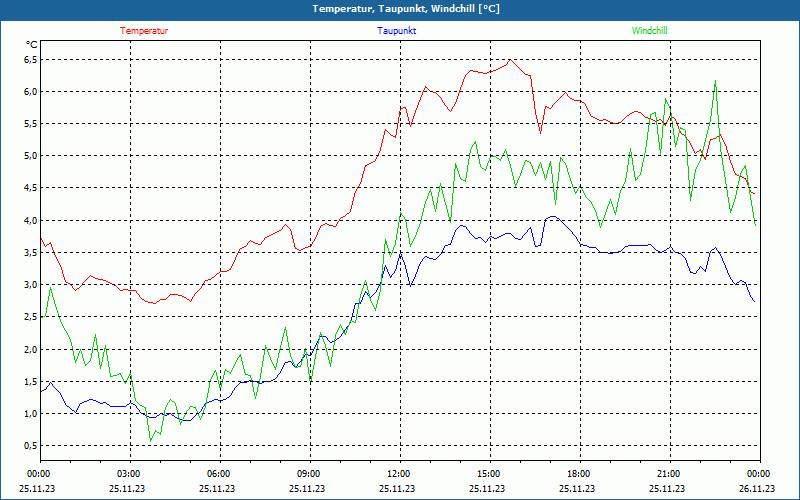The height and width of the screenshot is (500, 800).
Task: Click the 6,5 y-axis value
Action: click(x=31, y=60)
